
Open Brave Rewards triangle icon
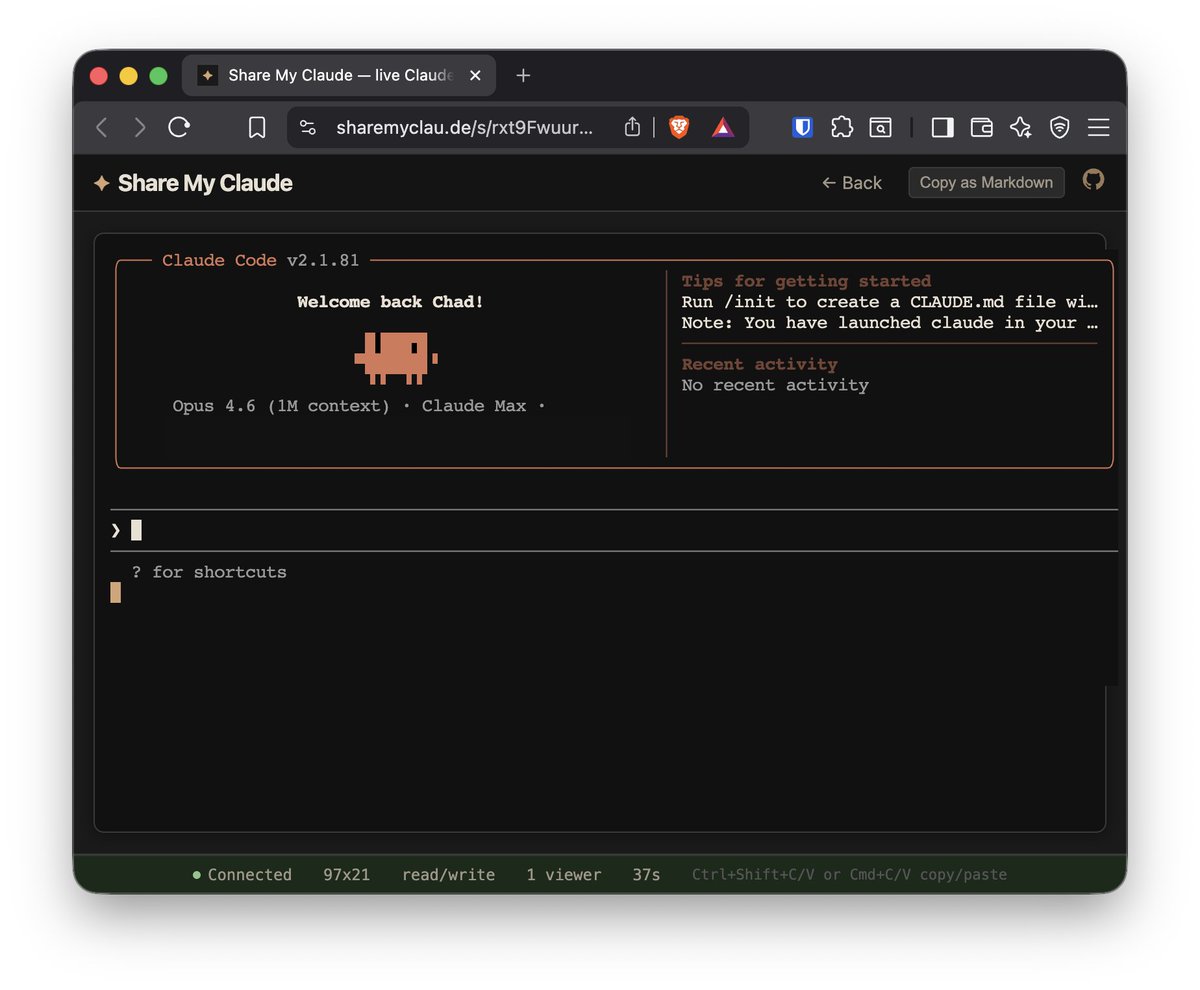(723, 127)
